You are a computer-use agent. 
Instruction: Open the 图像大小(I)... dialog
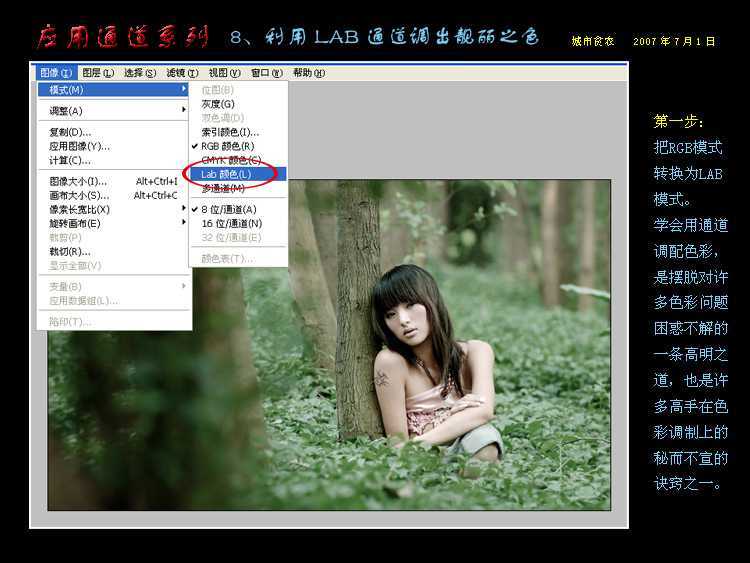pyautogui.click(x=113, y=181)
